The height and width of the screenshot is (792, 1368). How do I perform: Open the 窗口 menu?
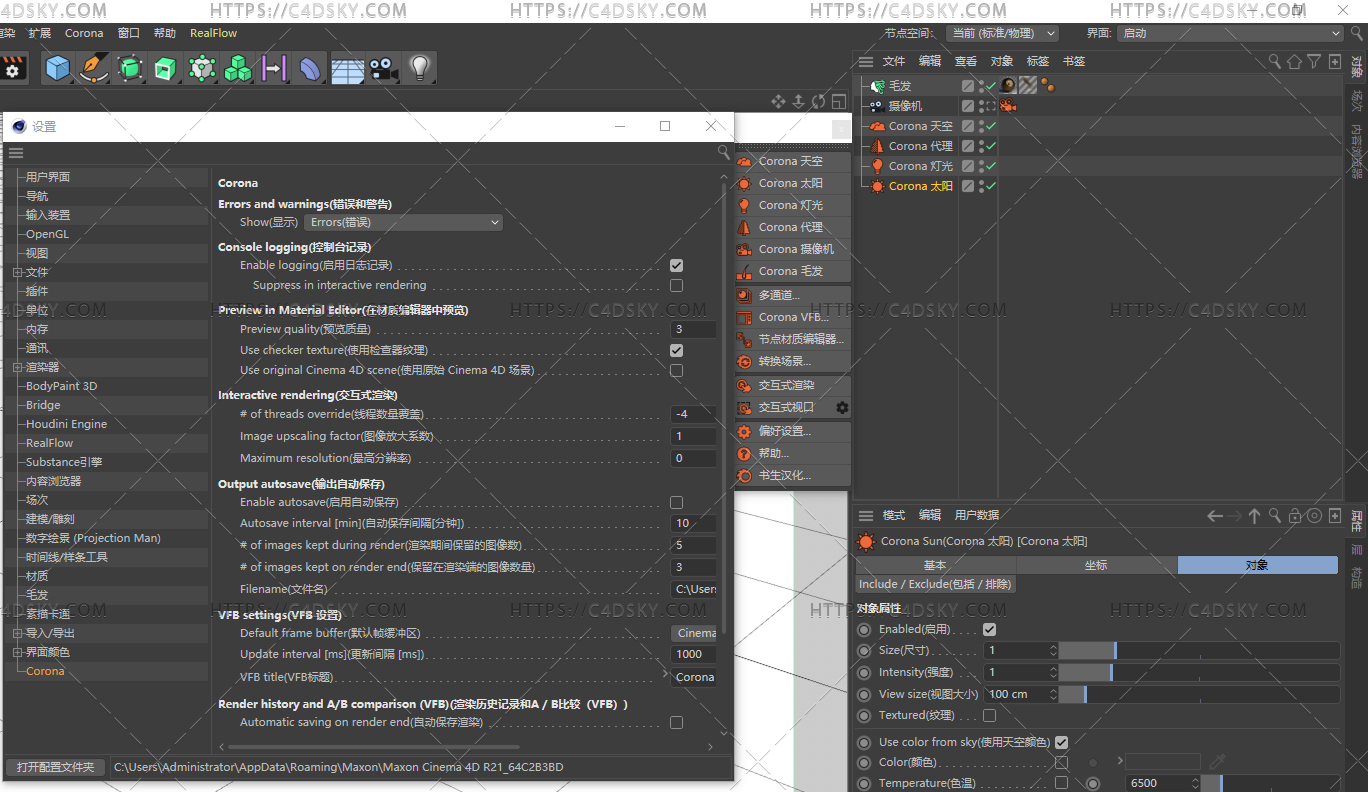coord(129,33)
